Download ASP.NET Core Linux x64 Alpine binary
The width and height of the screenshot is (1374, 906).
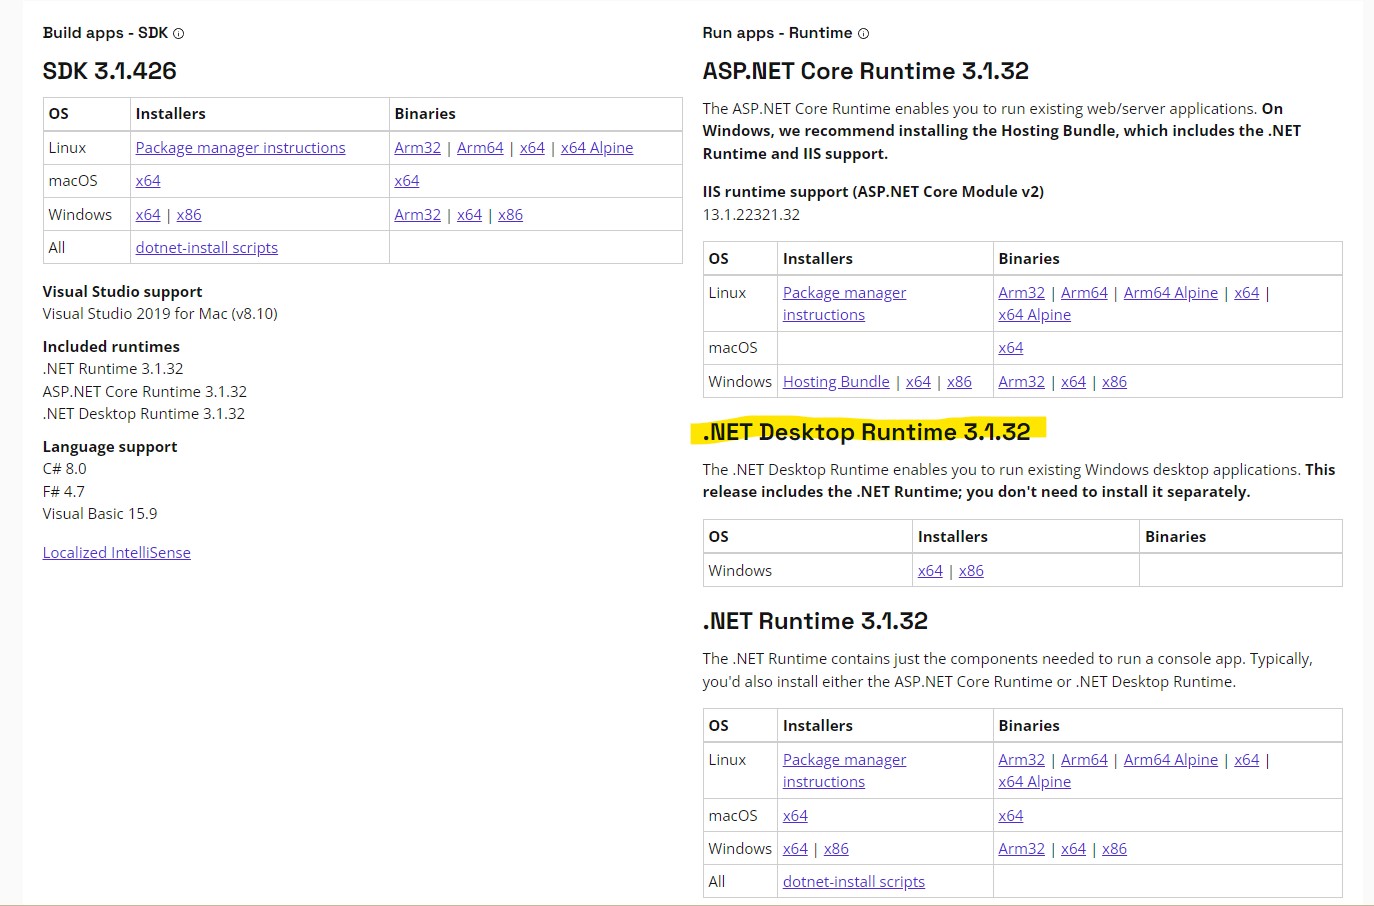coord(1034,315)
